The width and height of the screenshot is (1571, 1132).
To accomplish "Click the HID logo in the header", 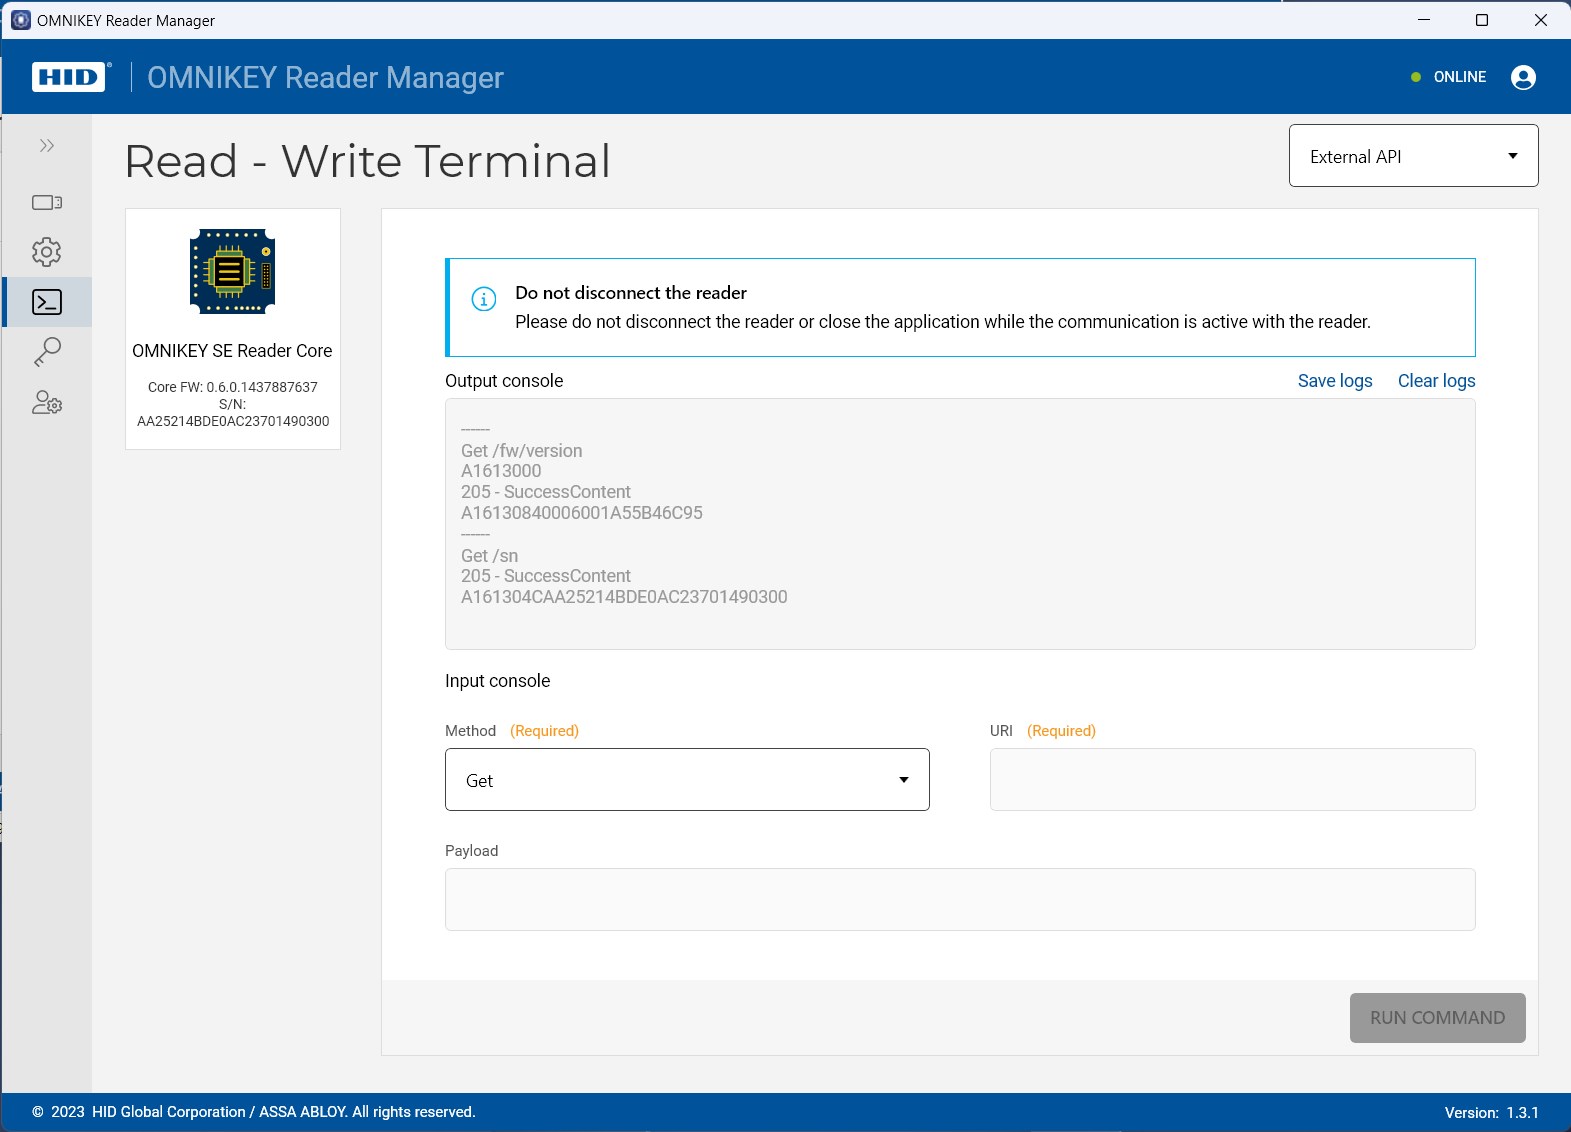I will [69, 77].
